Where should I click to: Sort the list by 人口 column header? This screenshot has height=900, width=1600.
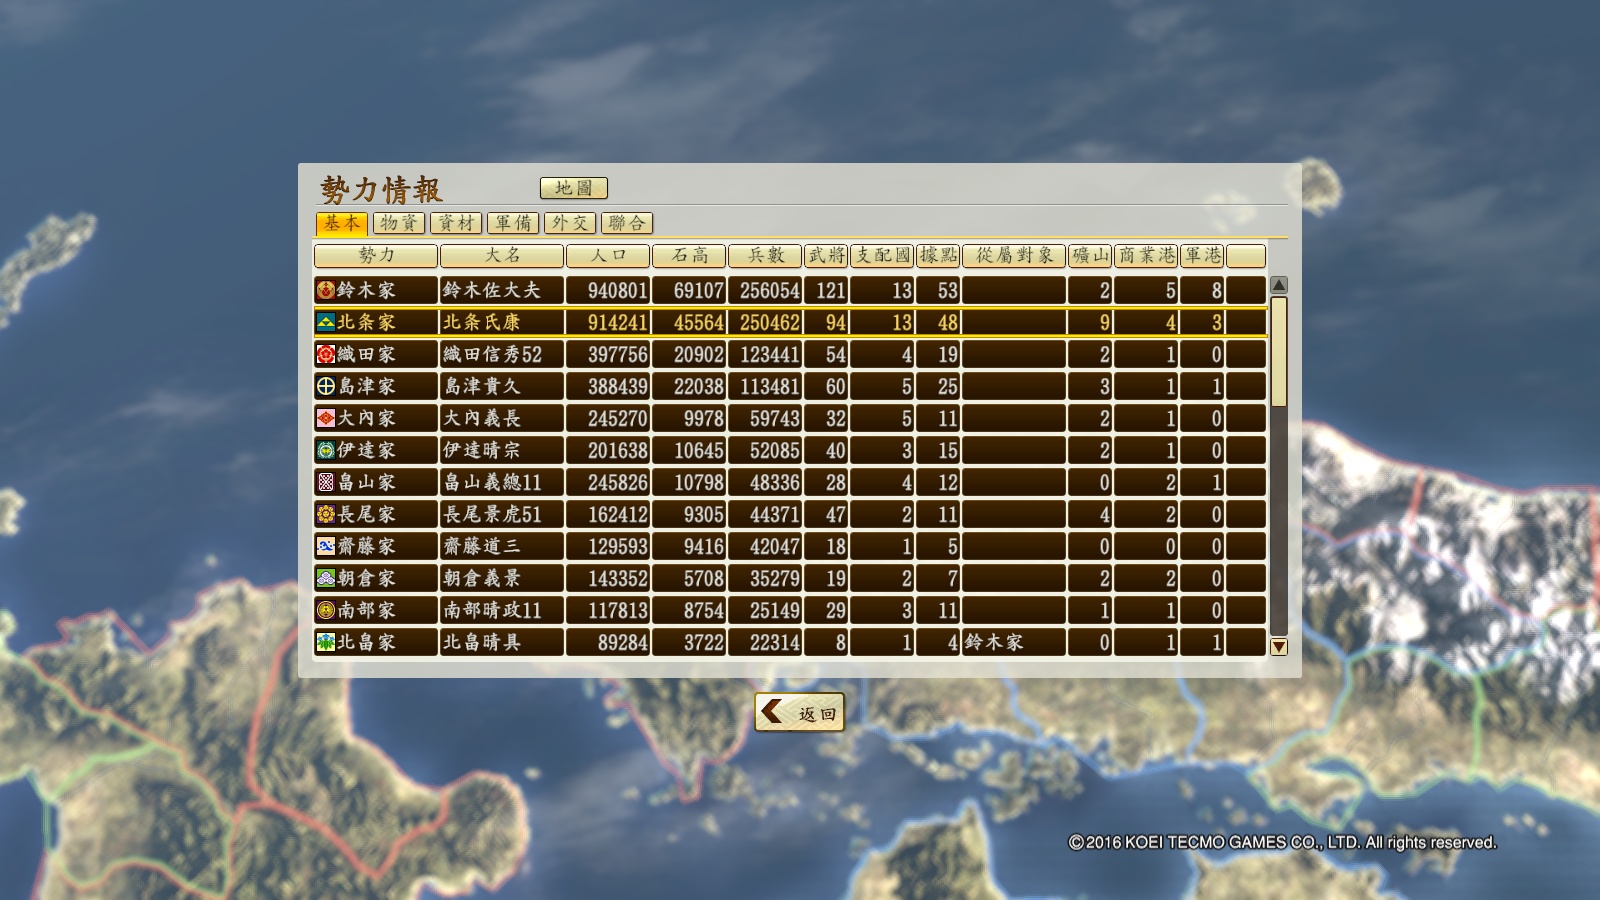pos(608,256)
